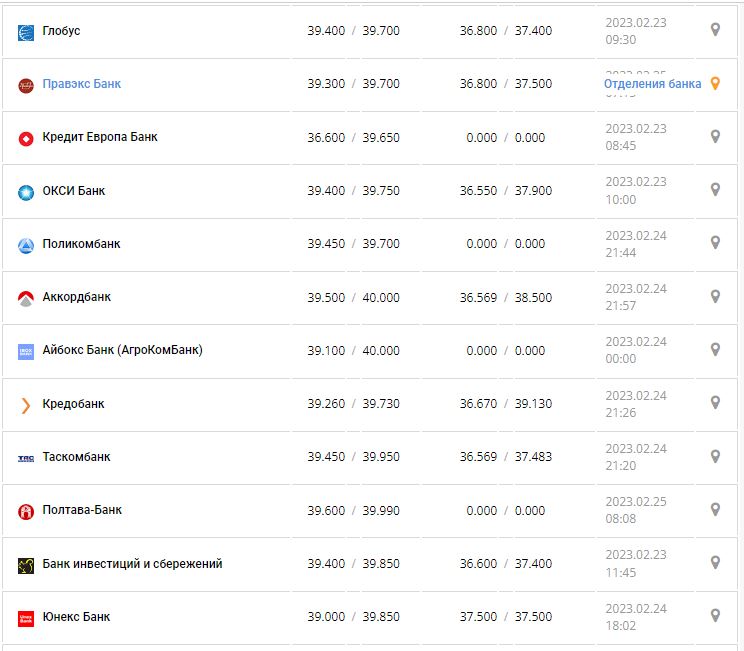Screen dimensions: 744x651
Task: Click the location pin for Юнекс Банк
Action: tap(715, 616)
